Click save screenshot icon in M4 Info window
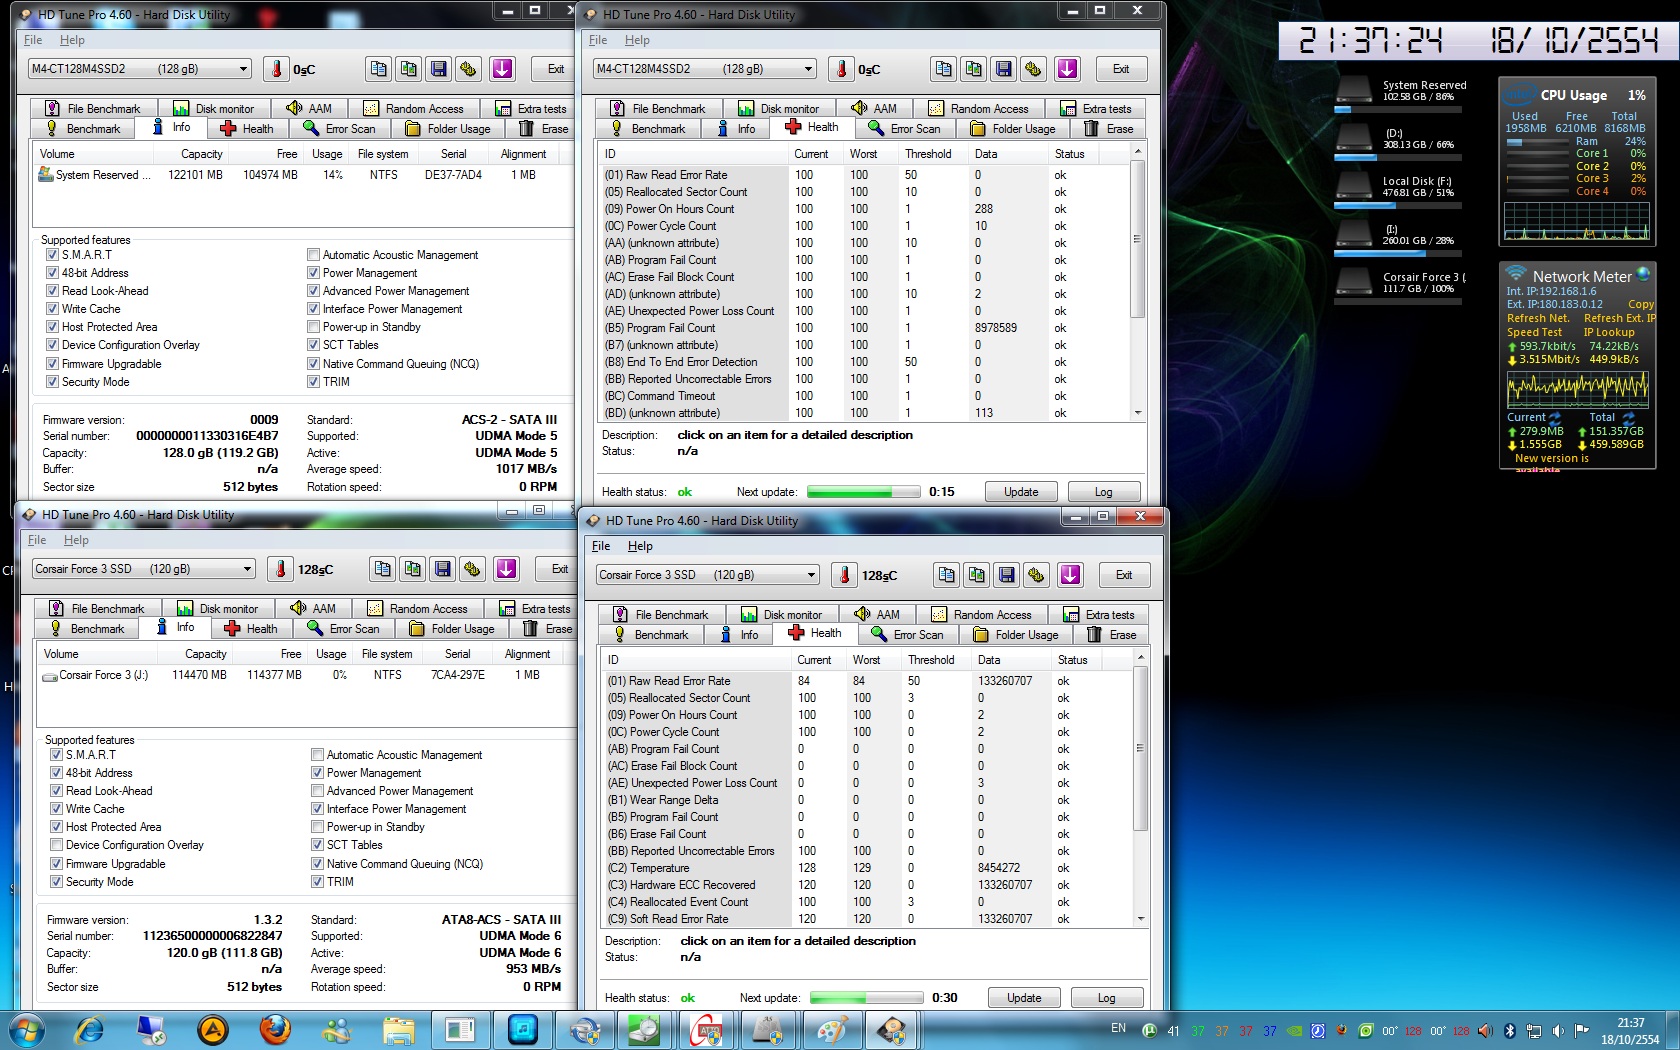This screenshot has height=1050, width=1680. click(438, 69)
